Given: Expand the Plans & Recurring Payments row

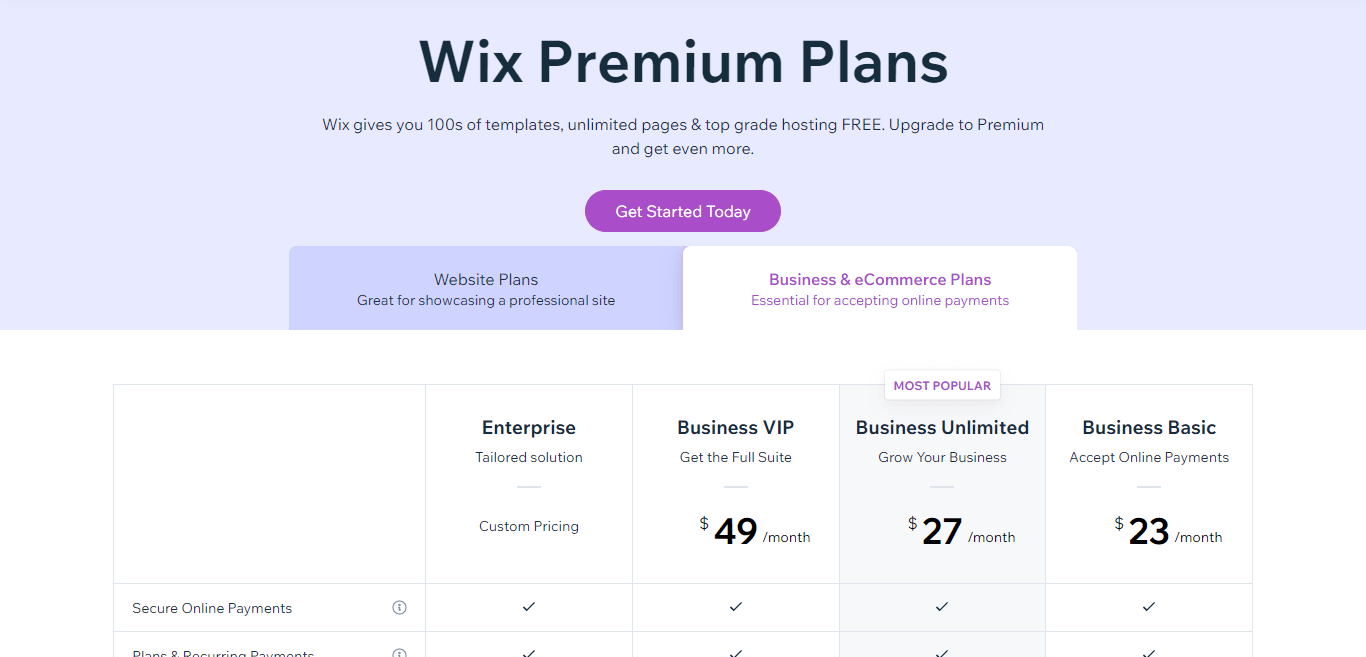Looking at the screenshot, I should pyautogui.click(x=222, y=651).
